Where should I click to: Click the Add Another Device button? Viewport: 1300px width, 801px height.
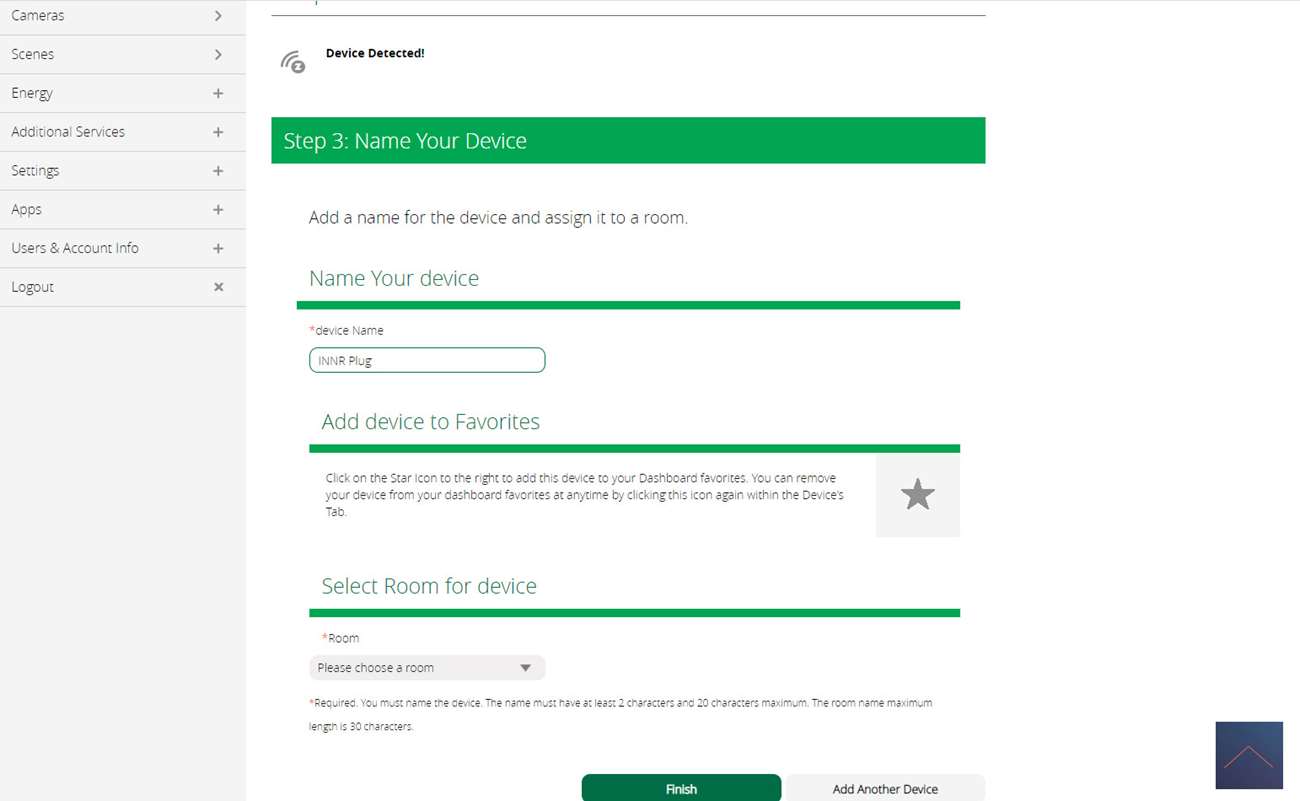[885, 788]
